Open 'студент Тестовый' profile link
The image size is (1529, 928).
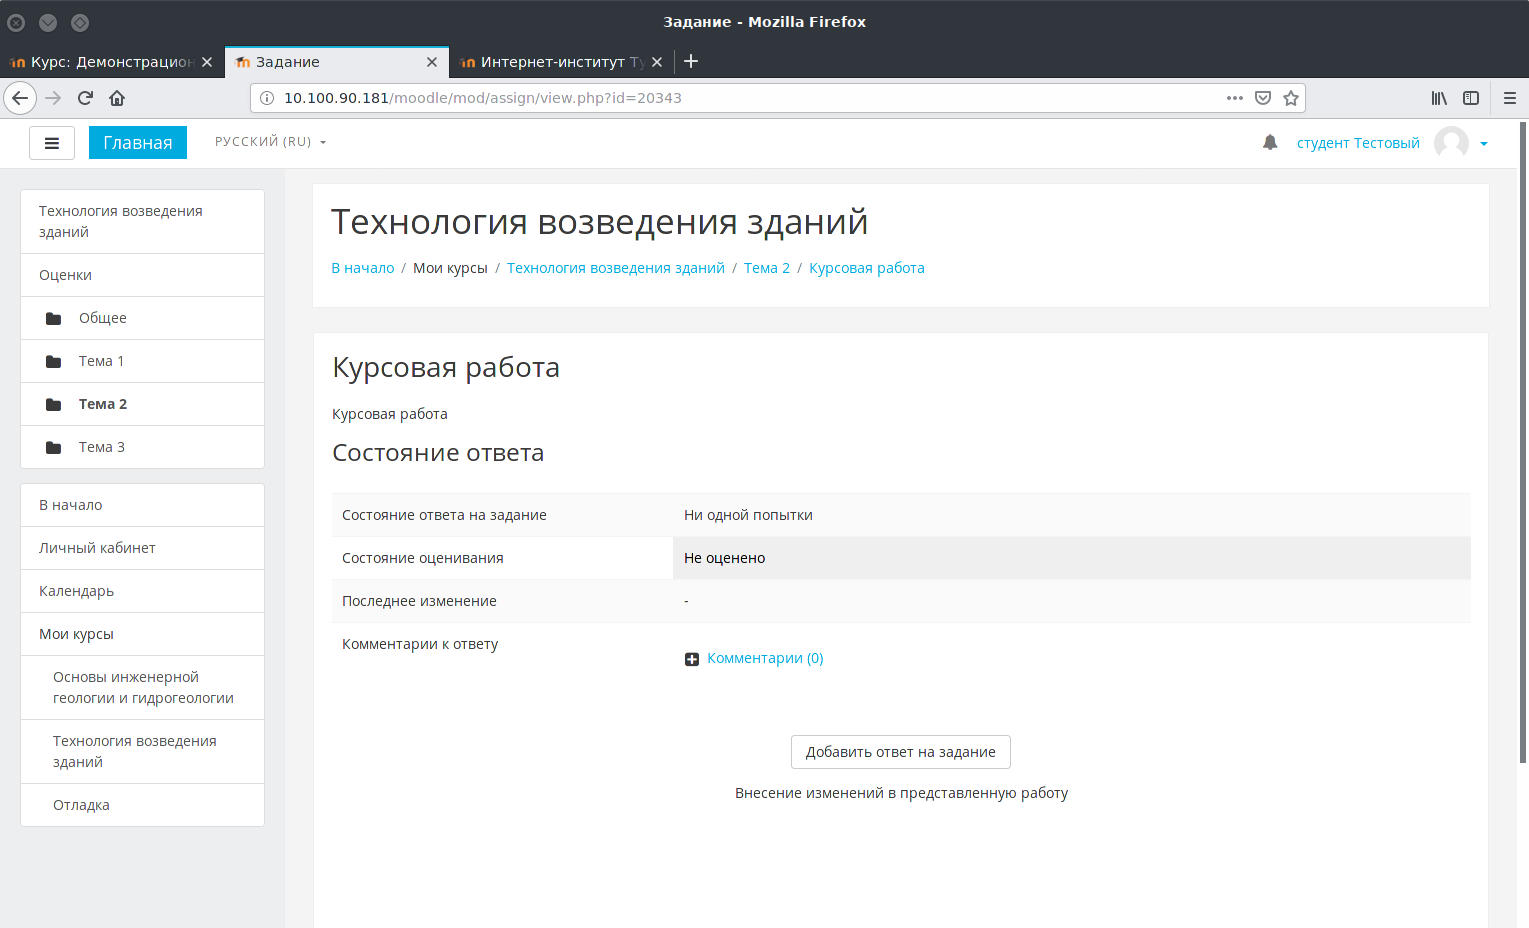click(x=1358, y=143)
